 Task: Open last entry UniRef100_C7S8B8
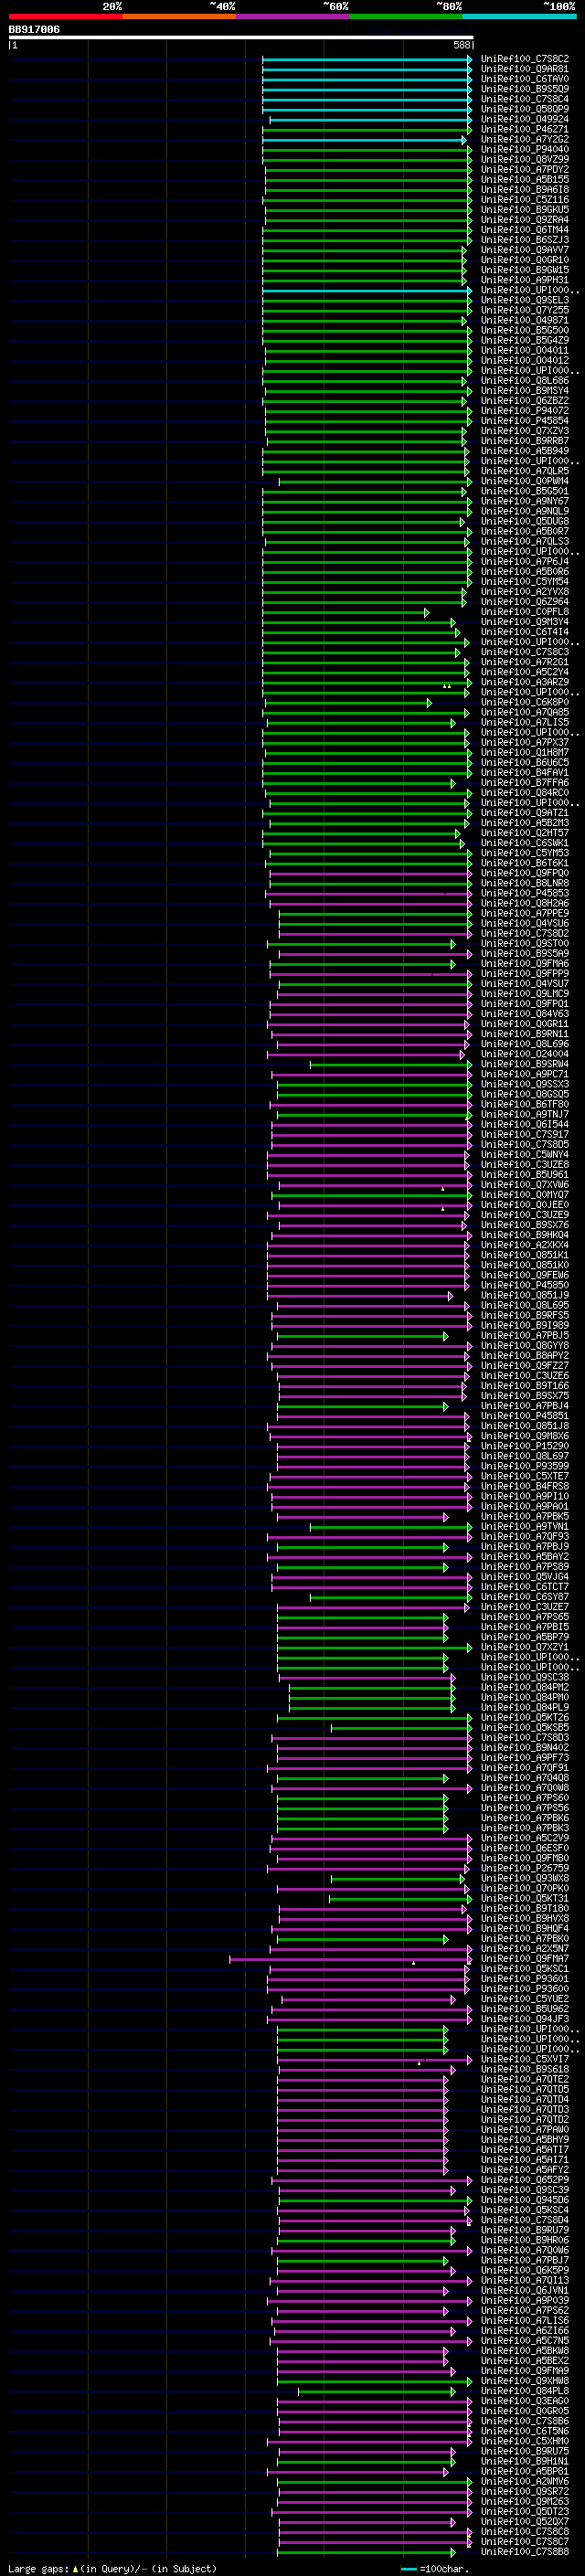(x=525, y=2551)
